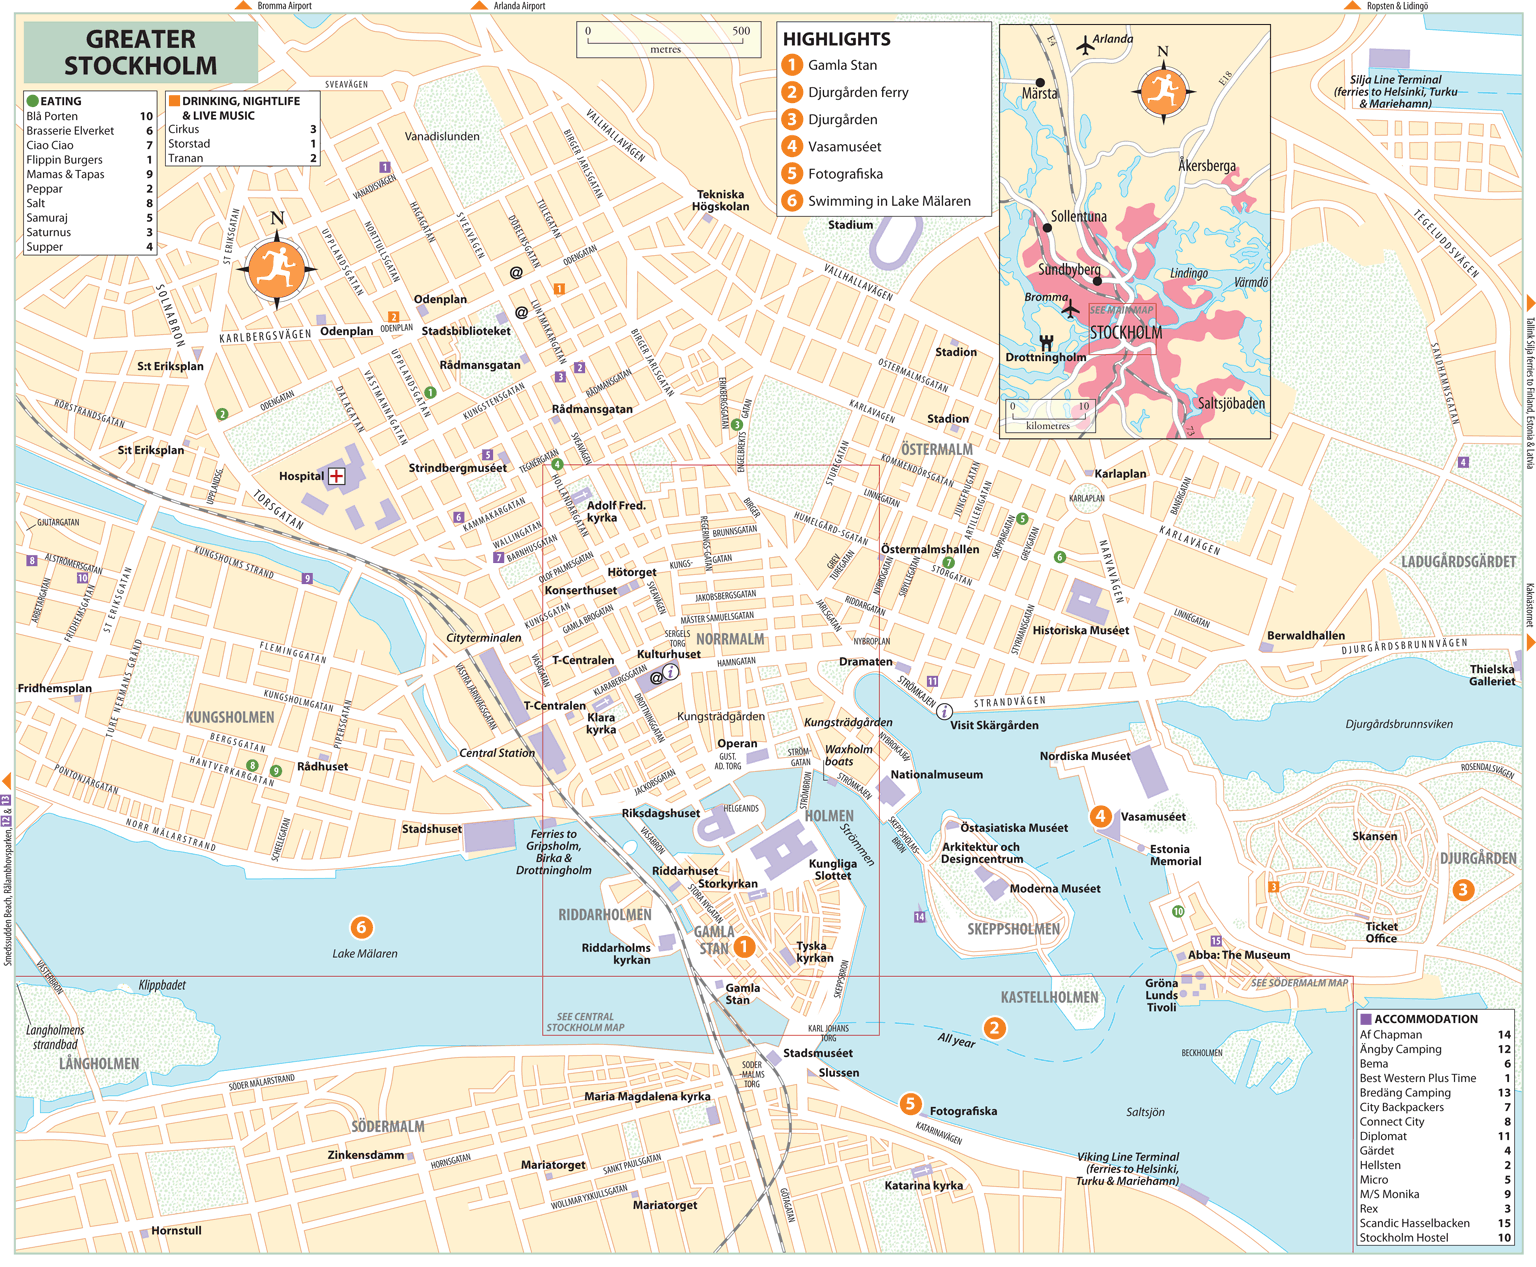Click 'Blå Porten' in the Eating legend

[x=52, y=116]
